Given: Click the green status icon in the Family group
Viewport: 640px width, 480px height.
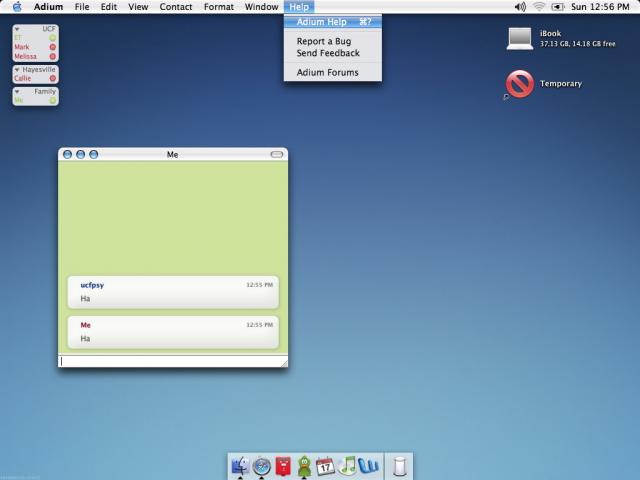Looking at the screenshot, I should tap(53, 100).
